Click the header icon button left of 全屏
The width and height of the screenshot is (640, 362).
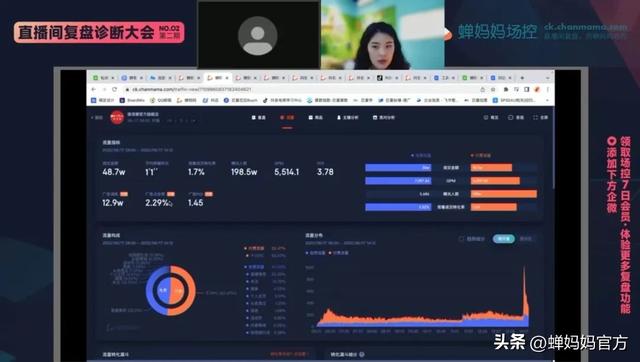tap(516, 118)
